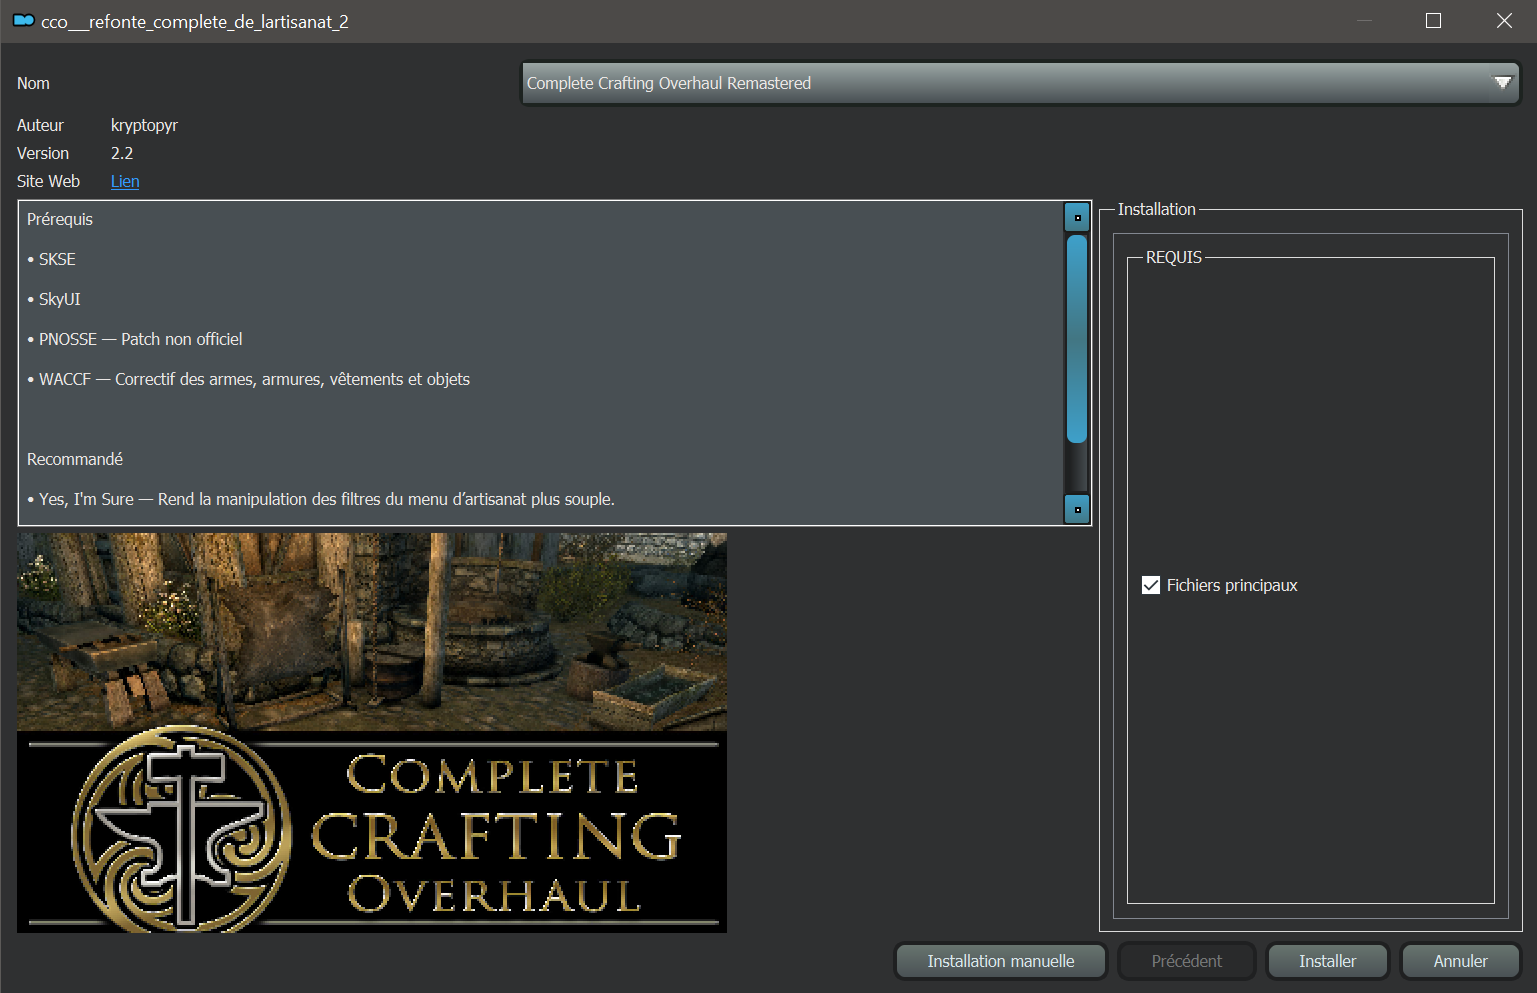Click the Installer button

point(1327,961)
